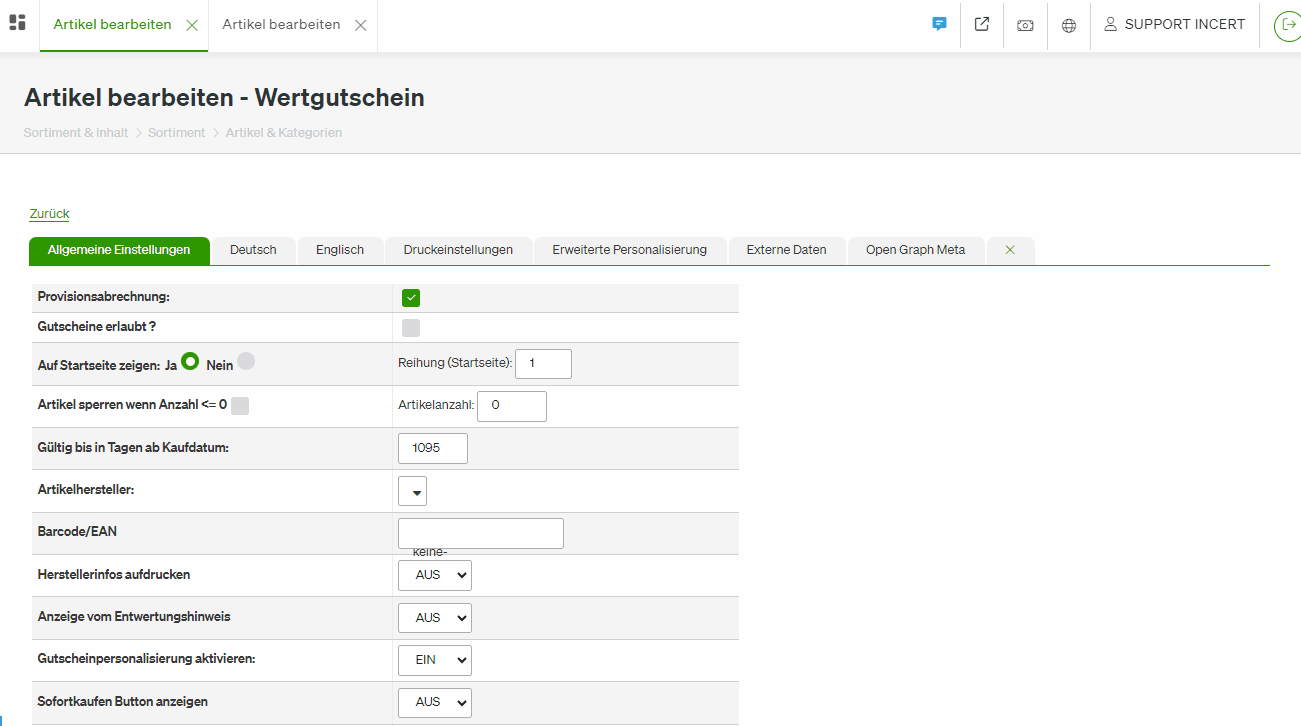This screenshot has height=726, width=1301.
Task: Open the Erweiterte Personalisierung tab
Action: coord(630,250)
